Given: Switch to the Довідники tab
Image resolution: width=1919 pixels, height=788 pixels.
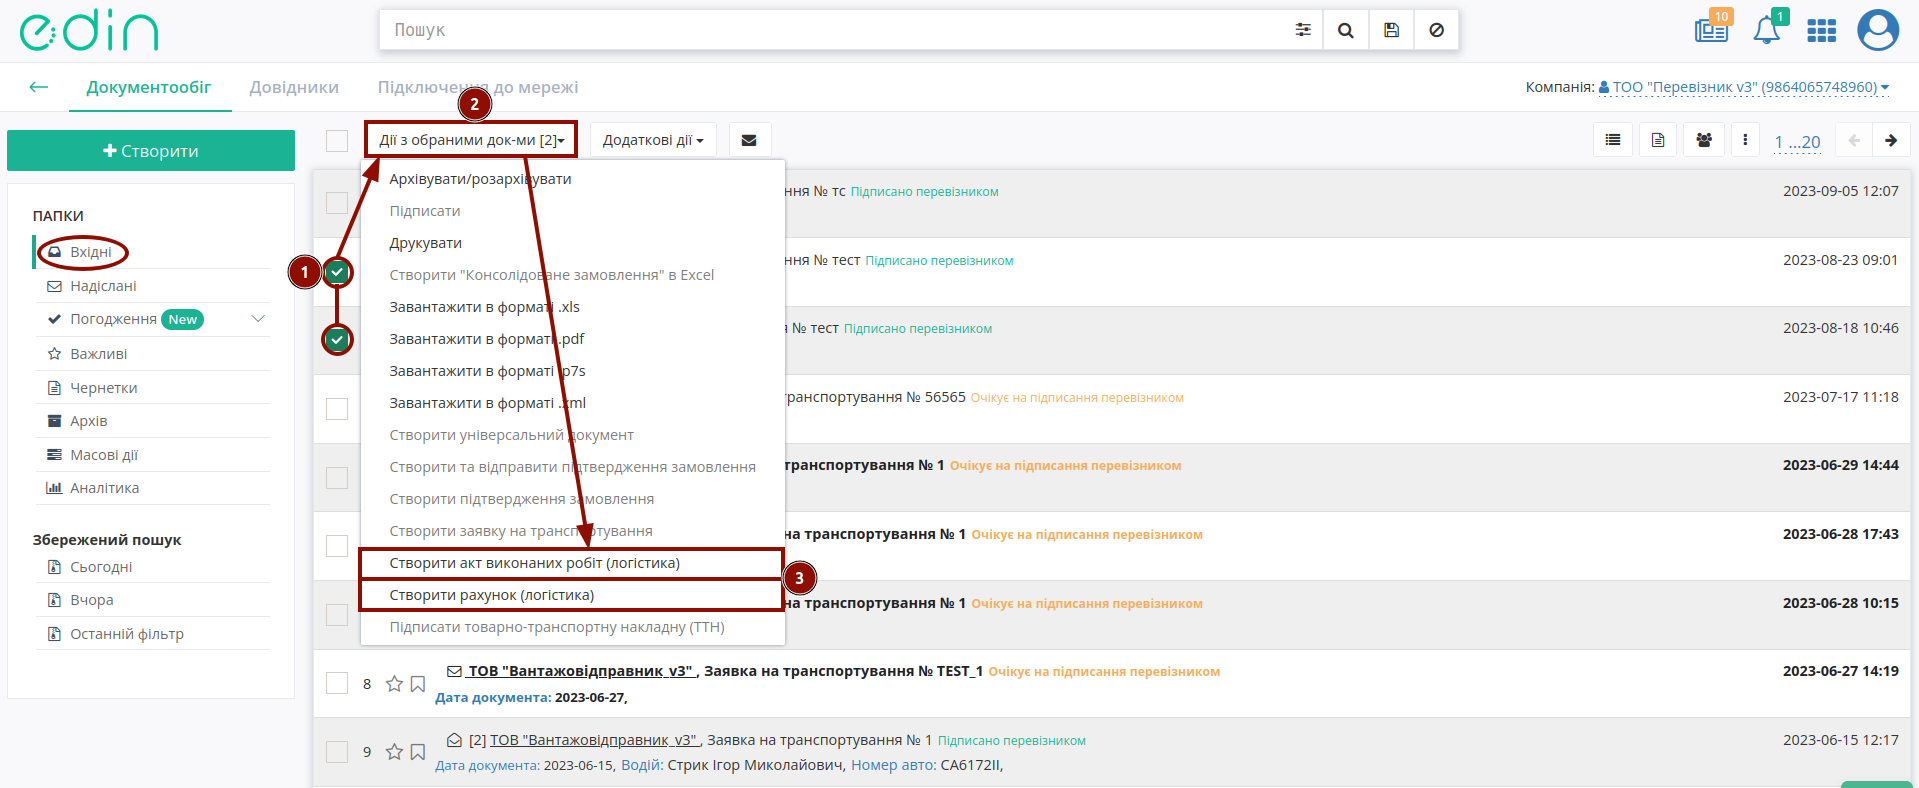Looking at the screenshot, I should click(294, 87).
